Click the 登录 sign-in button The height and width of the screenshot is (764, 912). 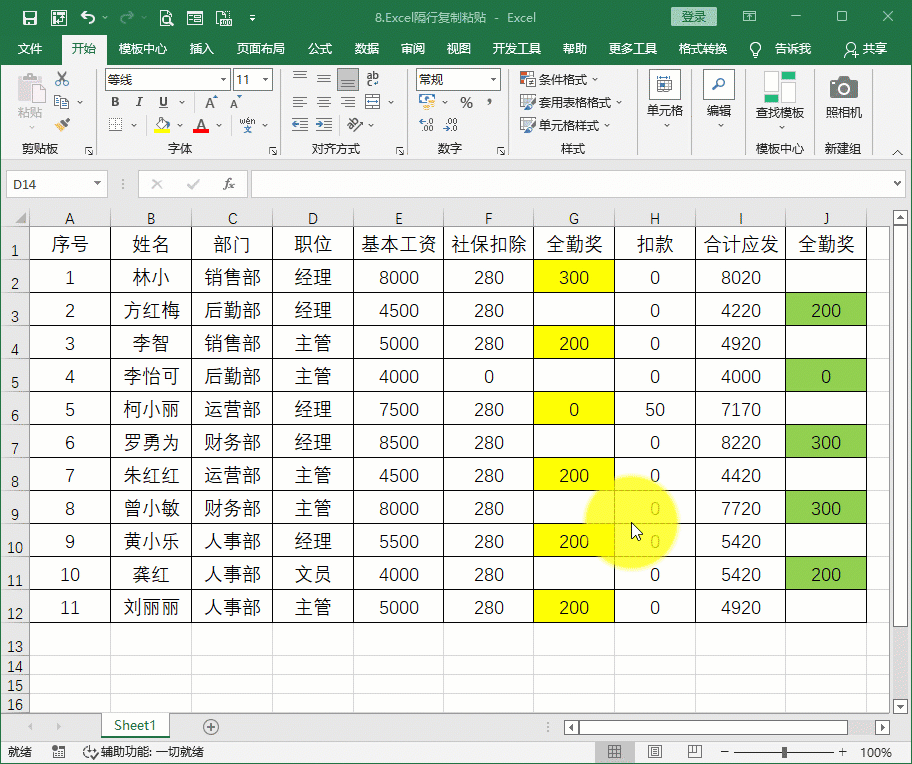tap(693, 17)
